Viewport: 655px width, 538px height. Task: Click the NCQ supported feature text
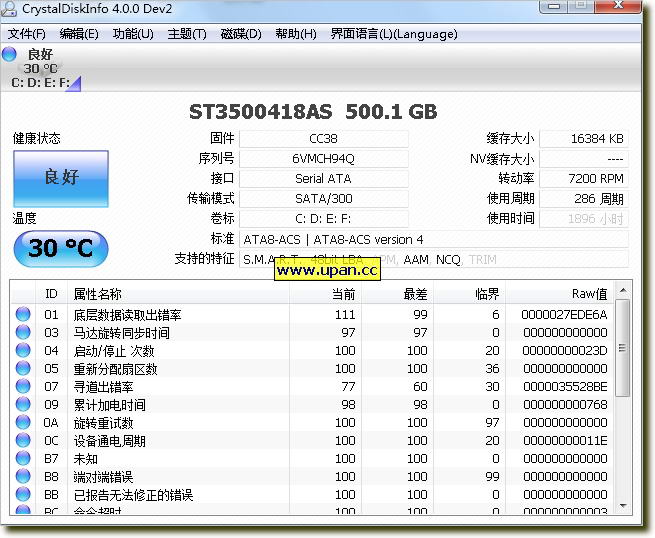click(448, 260)
